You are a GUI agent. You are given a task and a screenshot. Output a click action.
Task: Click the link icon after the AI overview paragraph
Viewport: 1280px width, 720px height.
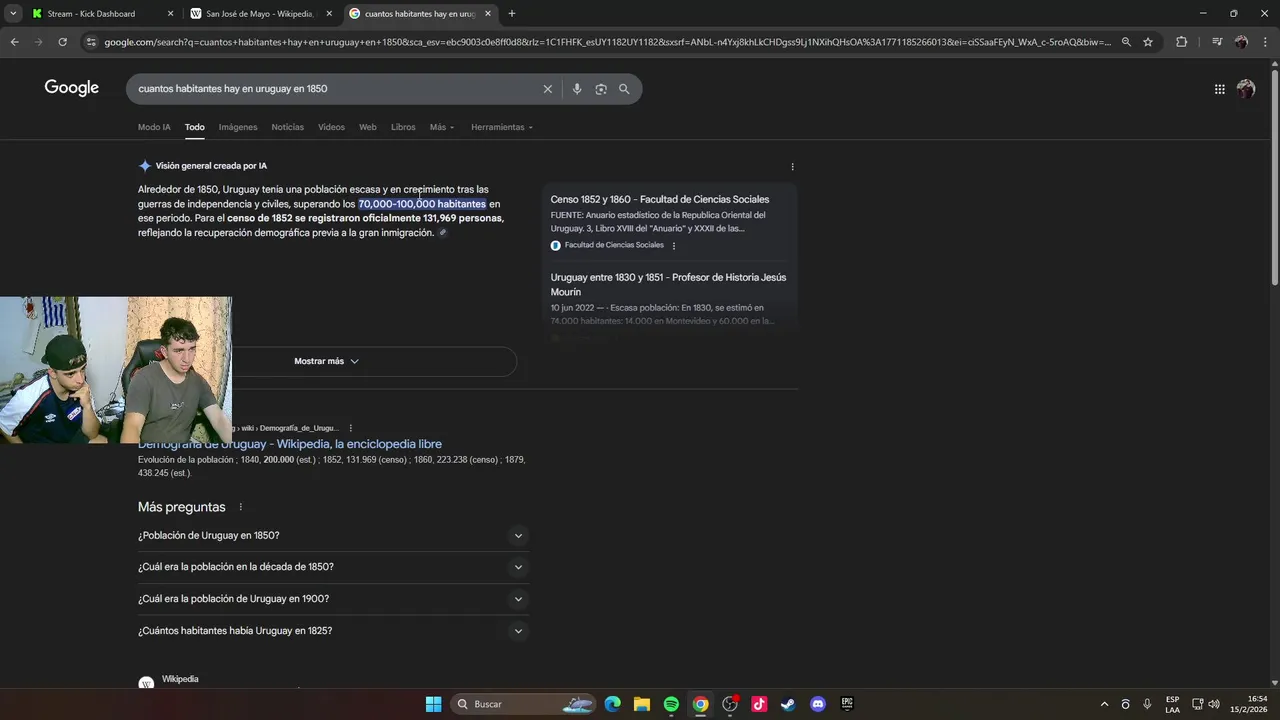tap(443, 233)
